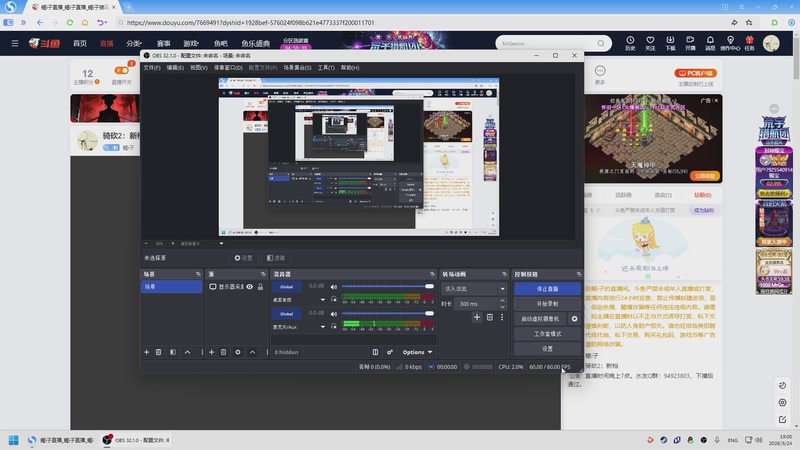
Task: Toggle the lock on the display capture source
Action: point(260,287)
